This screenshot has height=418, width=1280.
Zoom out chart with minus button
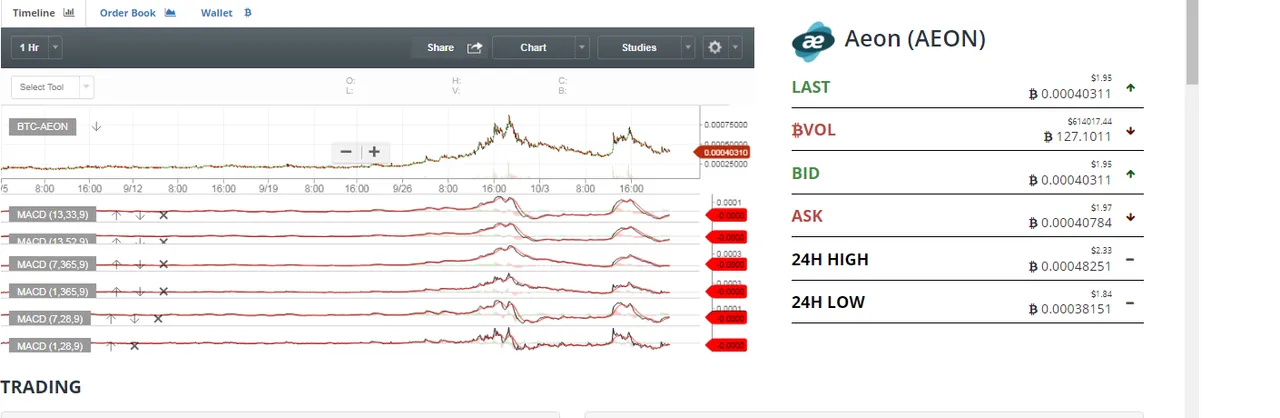(346, 152)
